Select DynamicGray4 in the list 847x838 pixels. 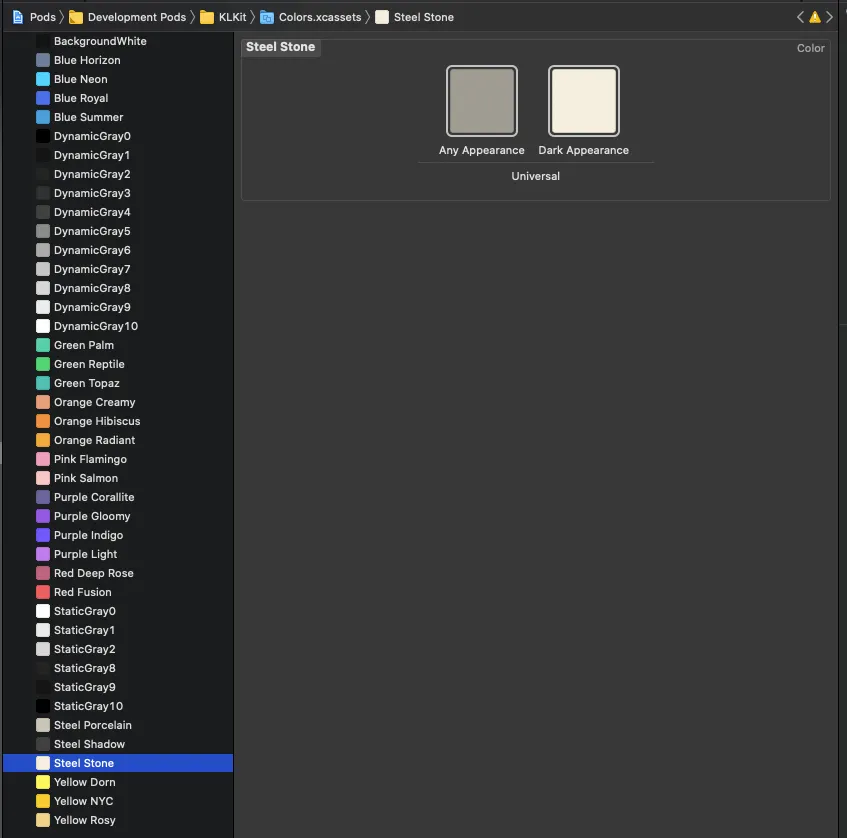click(118, 212)
